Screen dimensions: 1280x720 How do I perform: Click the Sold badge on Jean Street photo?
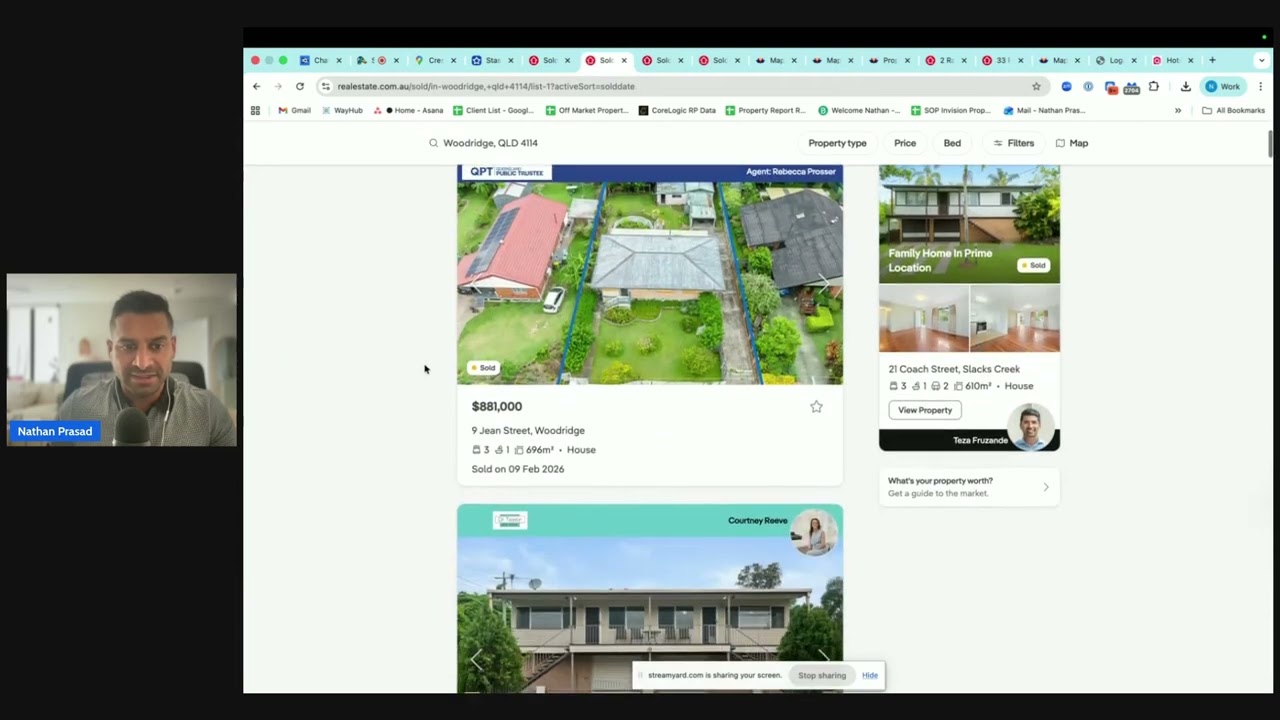tap(482, 368)
